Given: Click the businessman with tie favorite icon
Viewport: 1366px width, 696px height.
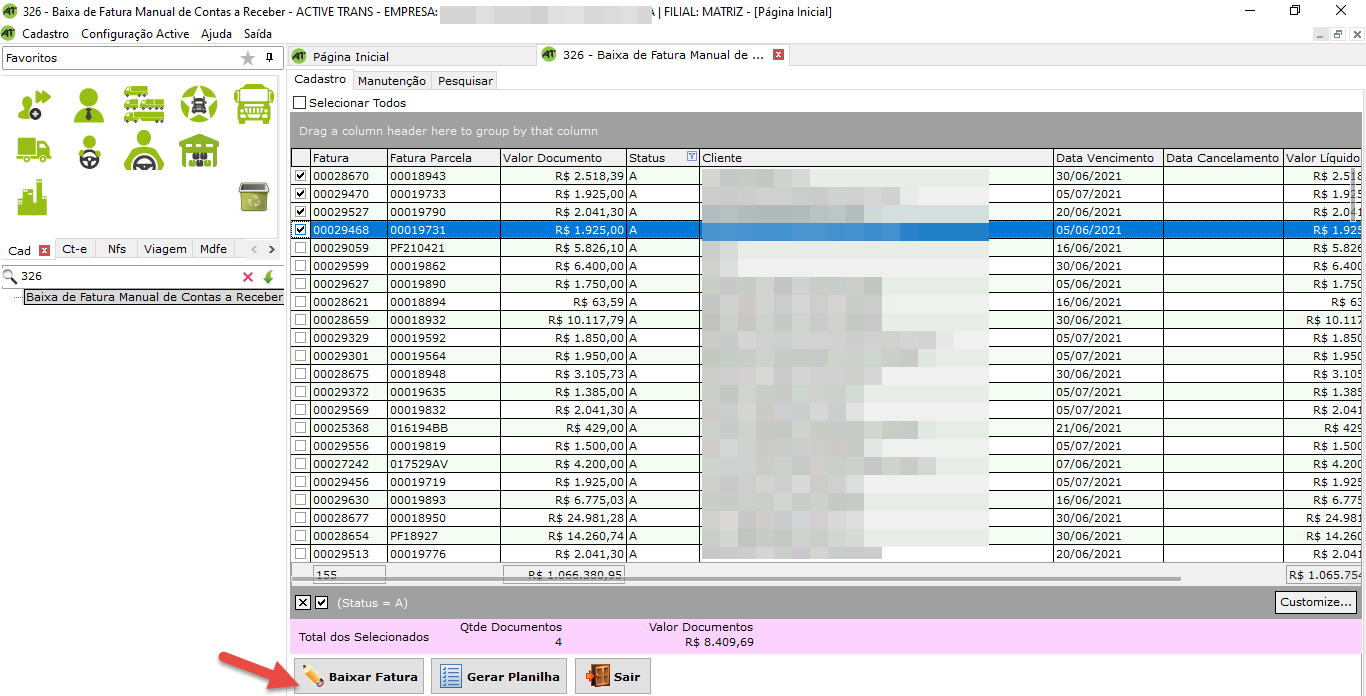Looking at the screenshot, I should point(89,104).
